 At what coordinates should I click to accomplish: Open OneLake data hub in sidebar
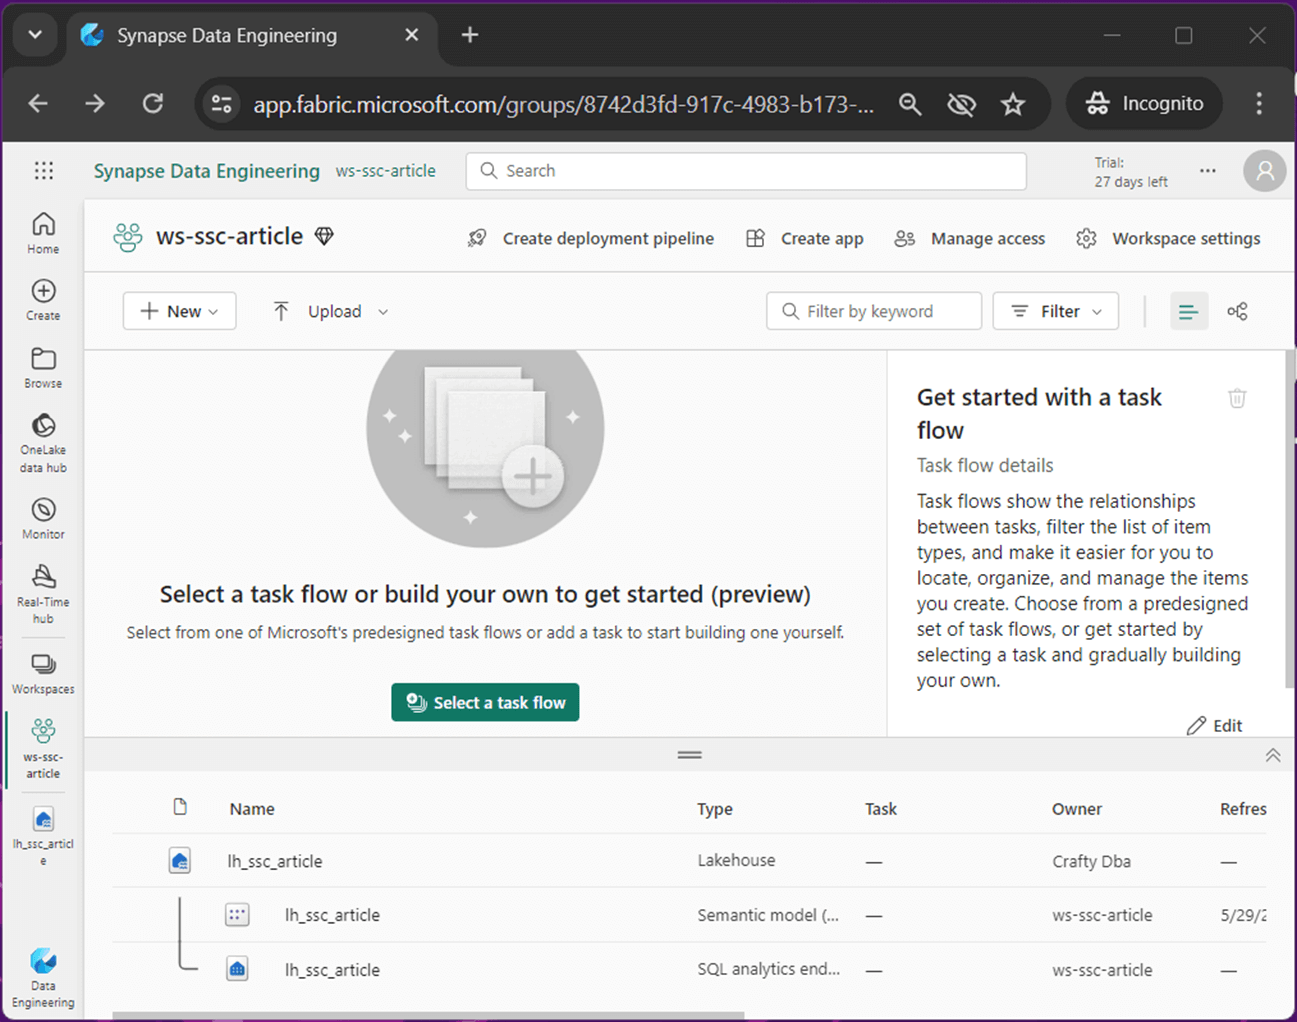[43, 441]
